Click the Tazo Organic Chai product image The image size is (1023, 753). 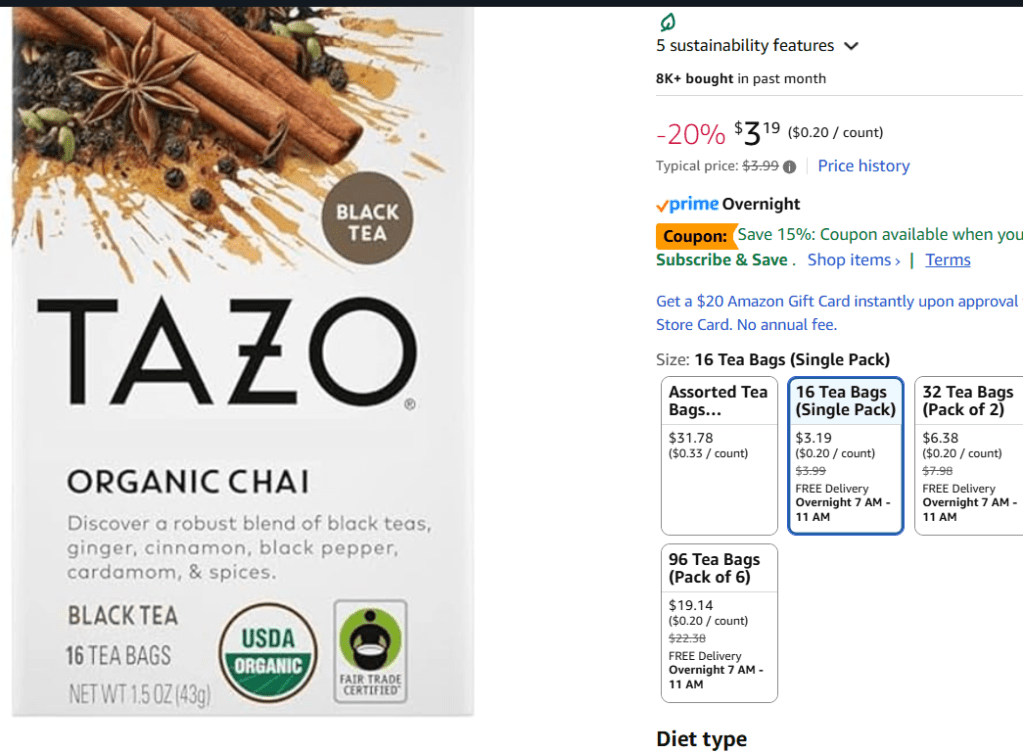click(x=243, y=361)
